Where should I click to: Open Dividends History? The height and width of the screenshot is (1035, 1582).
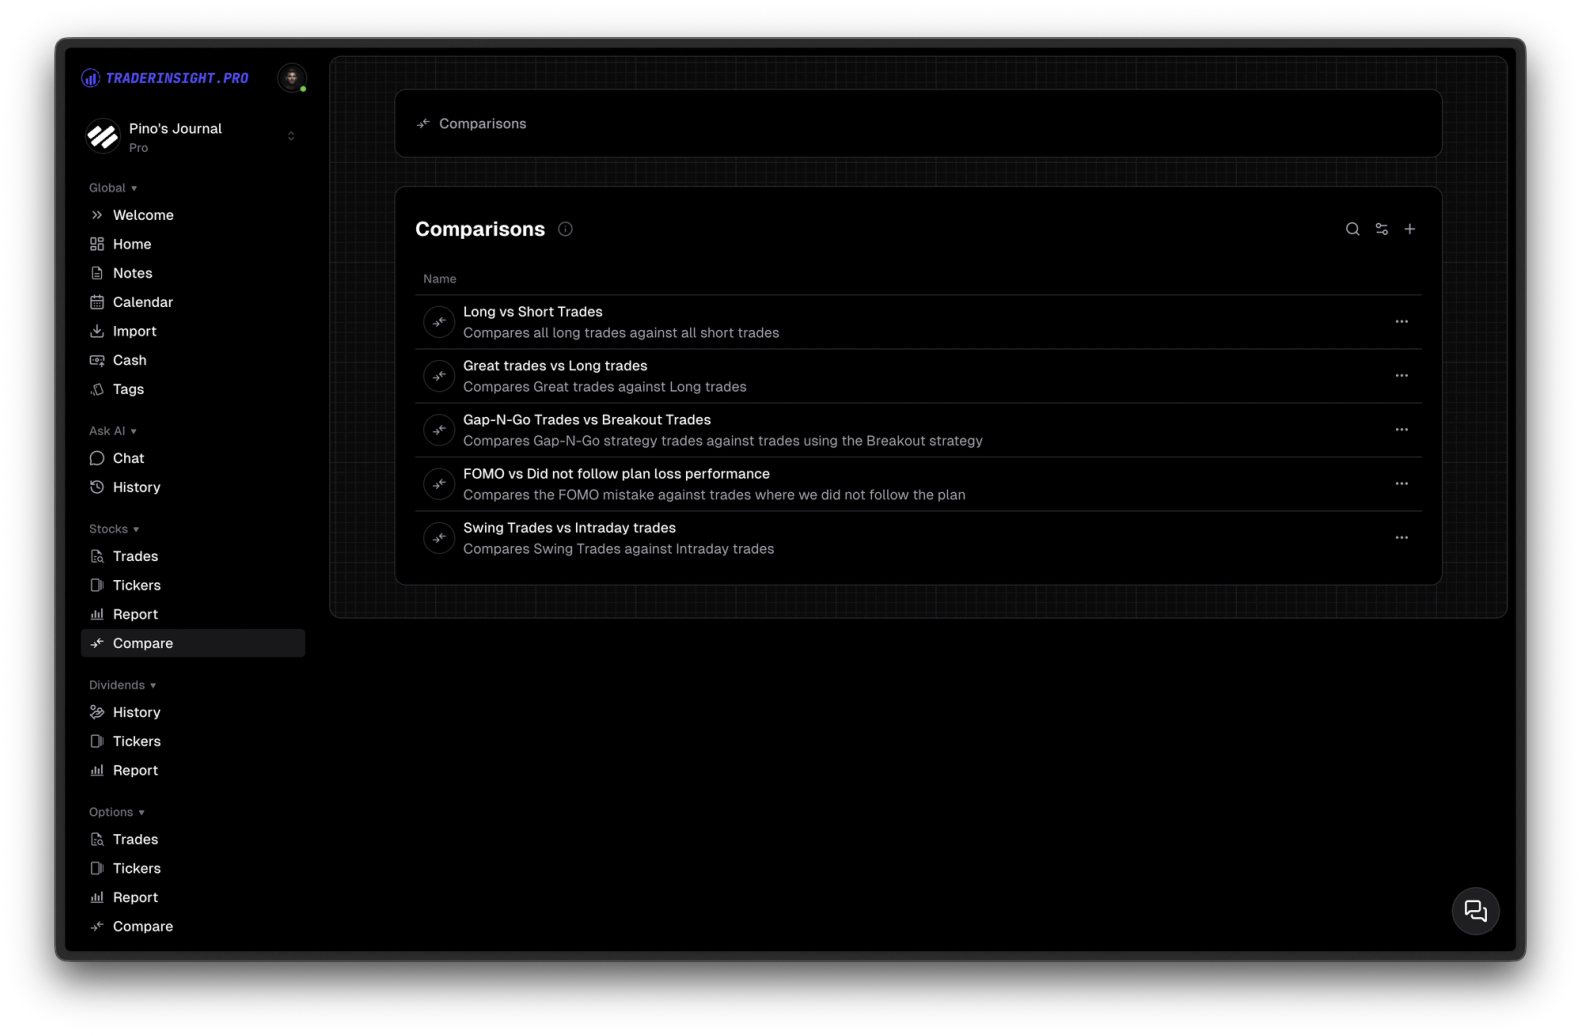193,712
